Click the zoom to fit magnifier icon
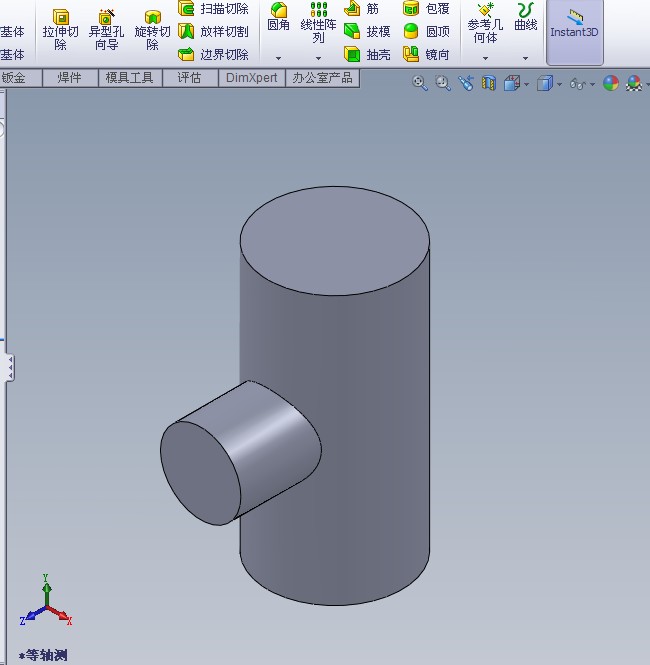 420,83
